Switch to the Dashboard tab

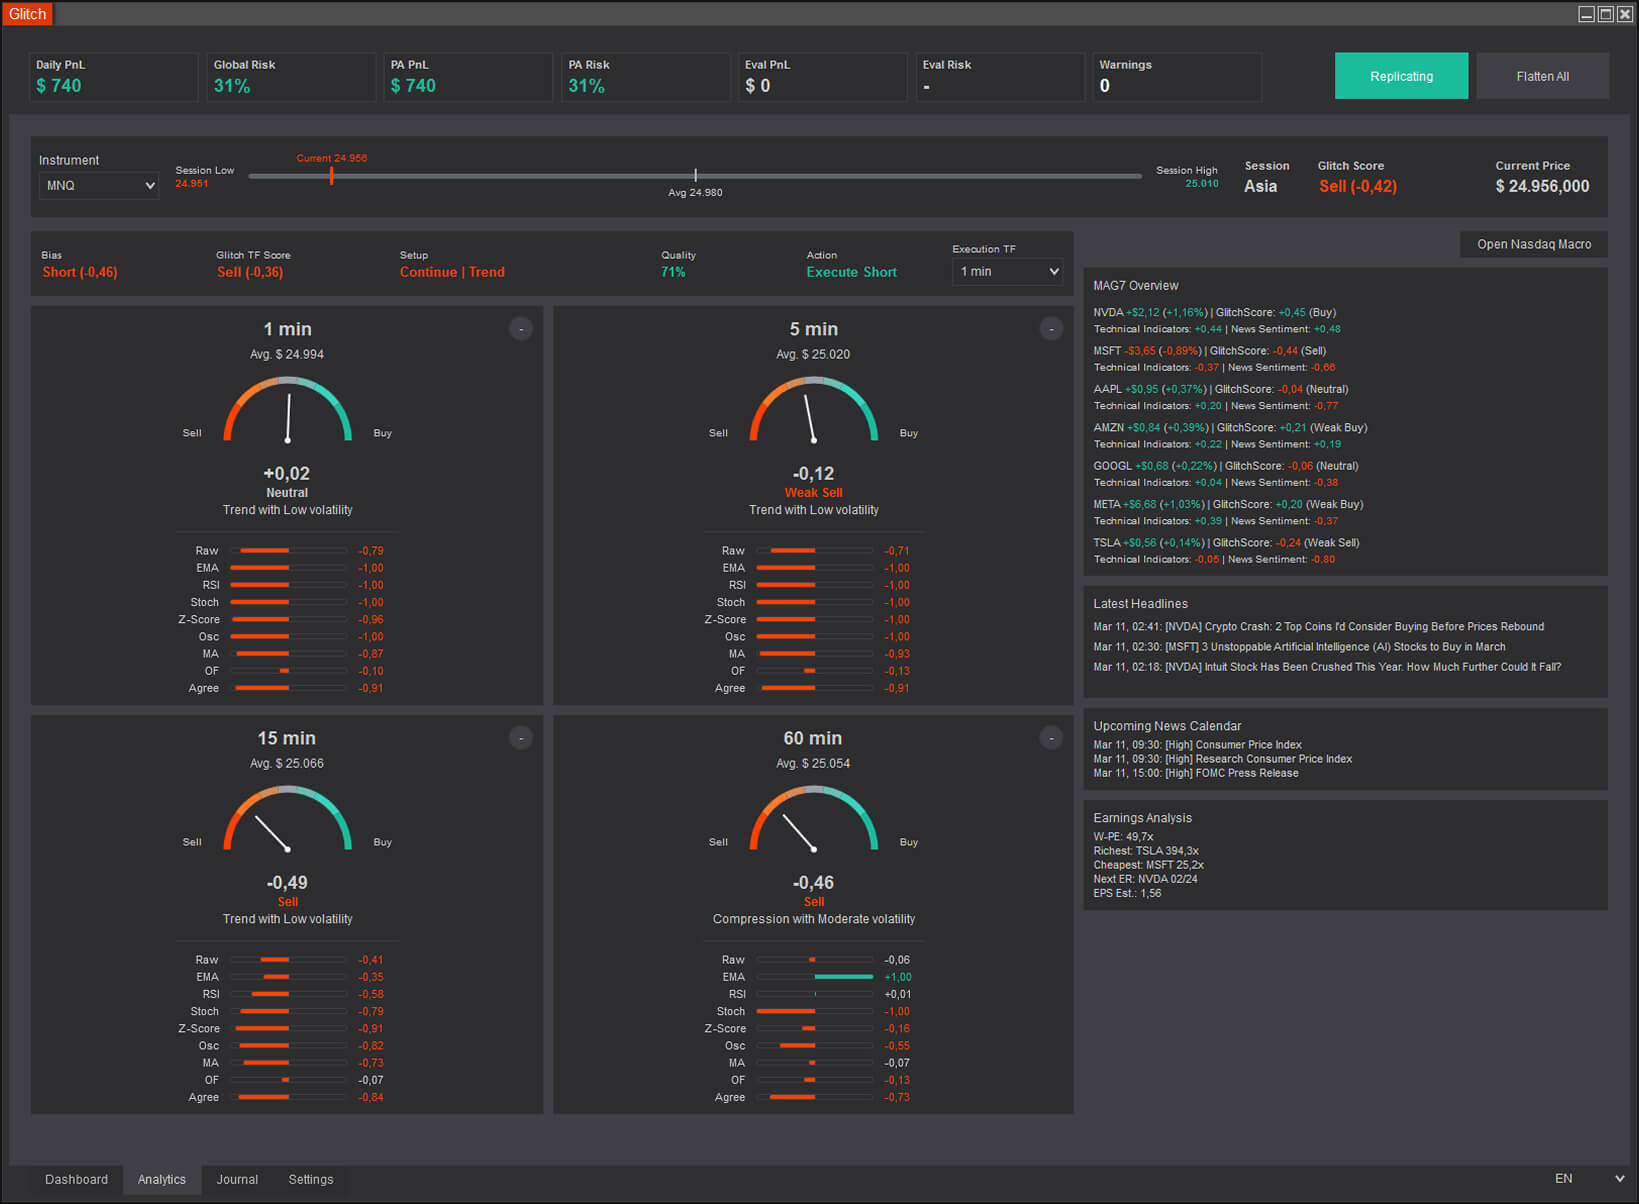[x=76, y=1180]
